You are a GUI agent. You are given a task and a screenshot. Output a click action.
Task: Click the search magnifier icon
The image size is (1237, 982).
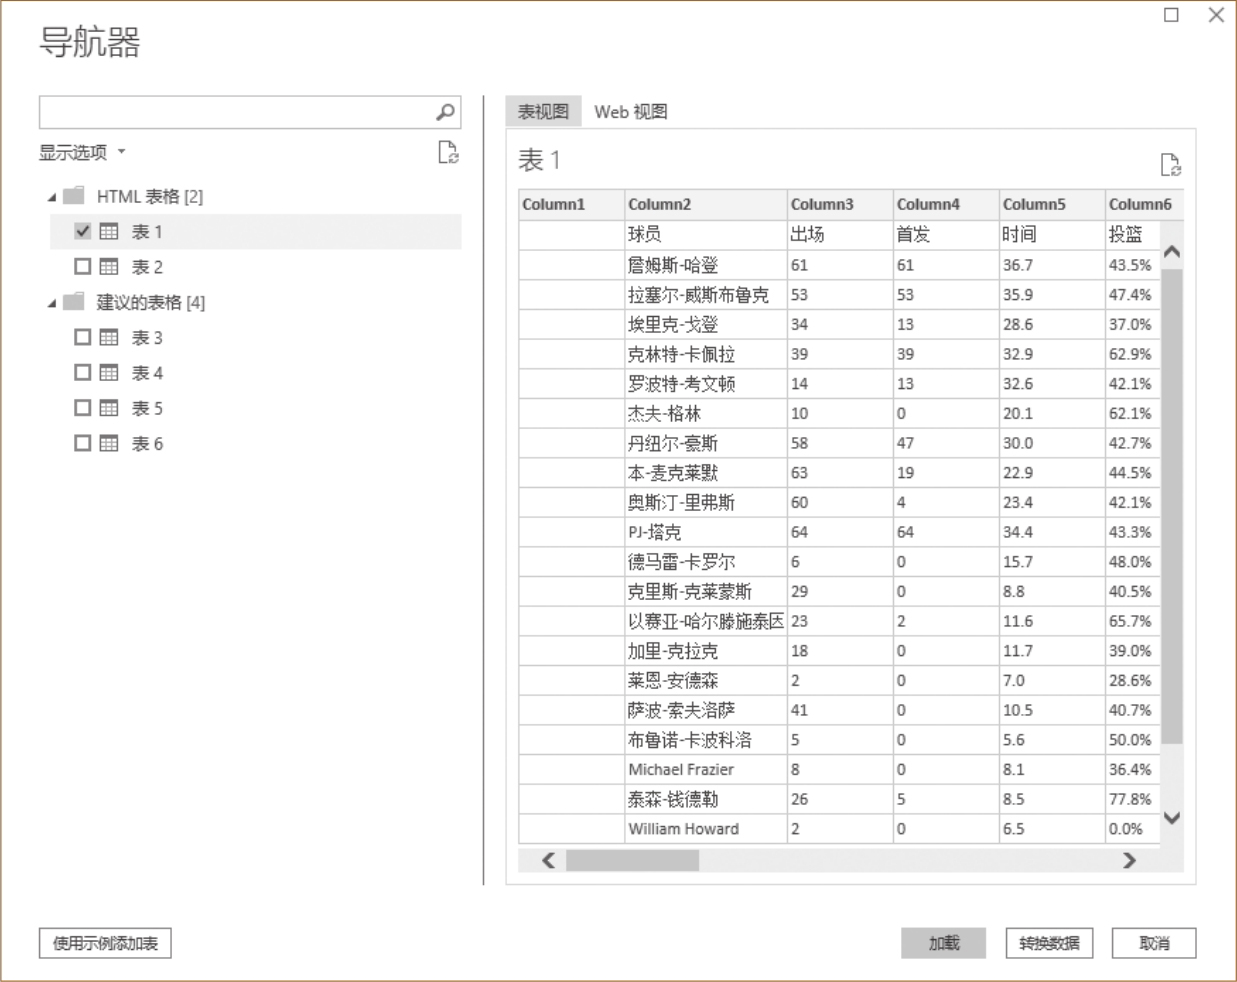coord(445,112)
